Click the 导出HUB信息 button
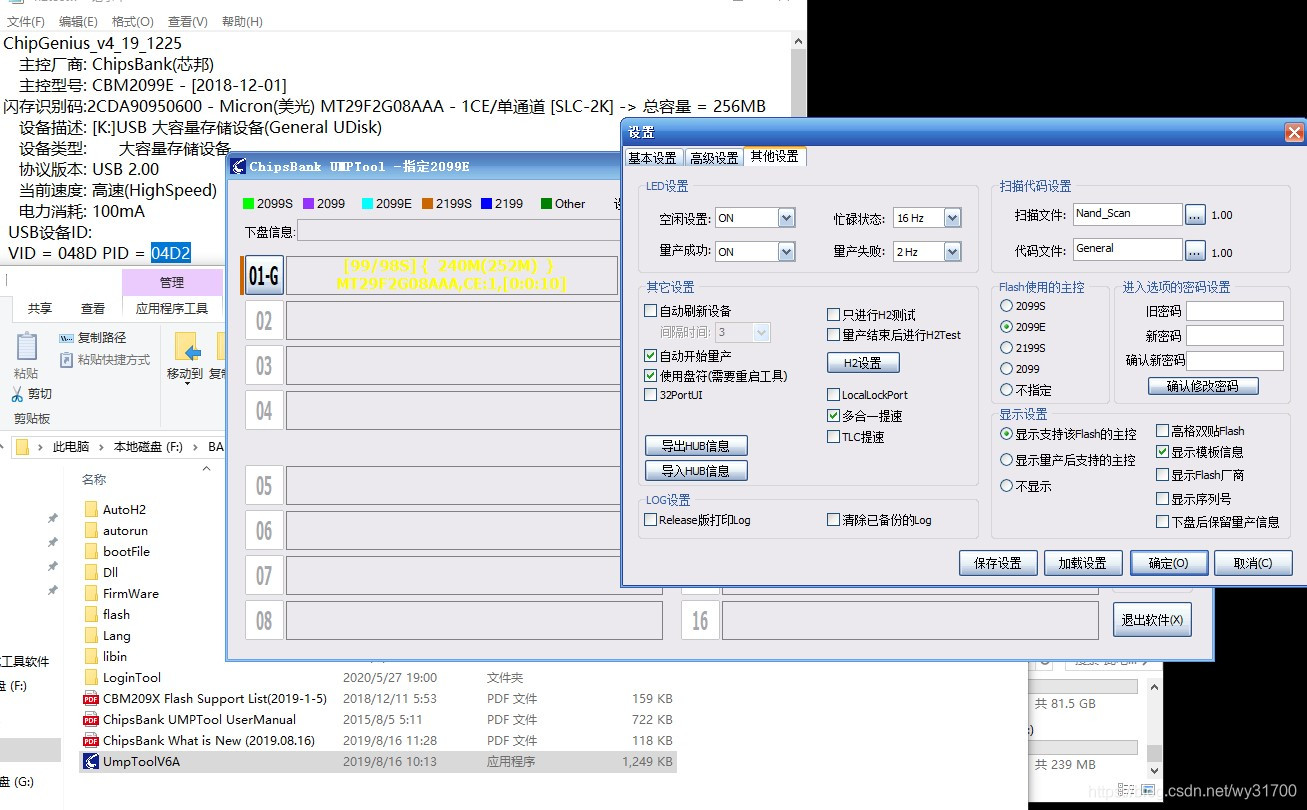 pyautogui.click(x=696, y=446)
